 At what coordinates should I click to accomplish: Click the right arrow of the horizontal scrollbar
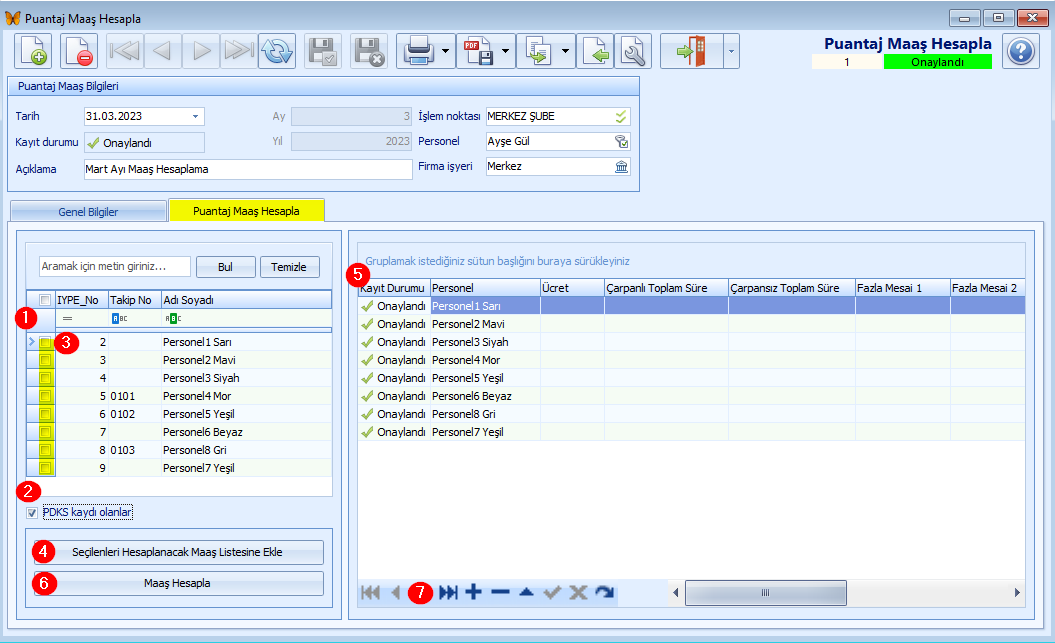tap(1017, 593)
